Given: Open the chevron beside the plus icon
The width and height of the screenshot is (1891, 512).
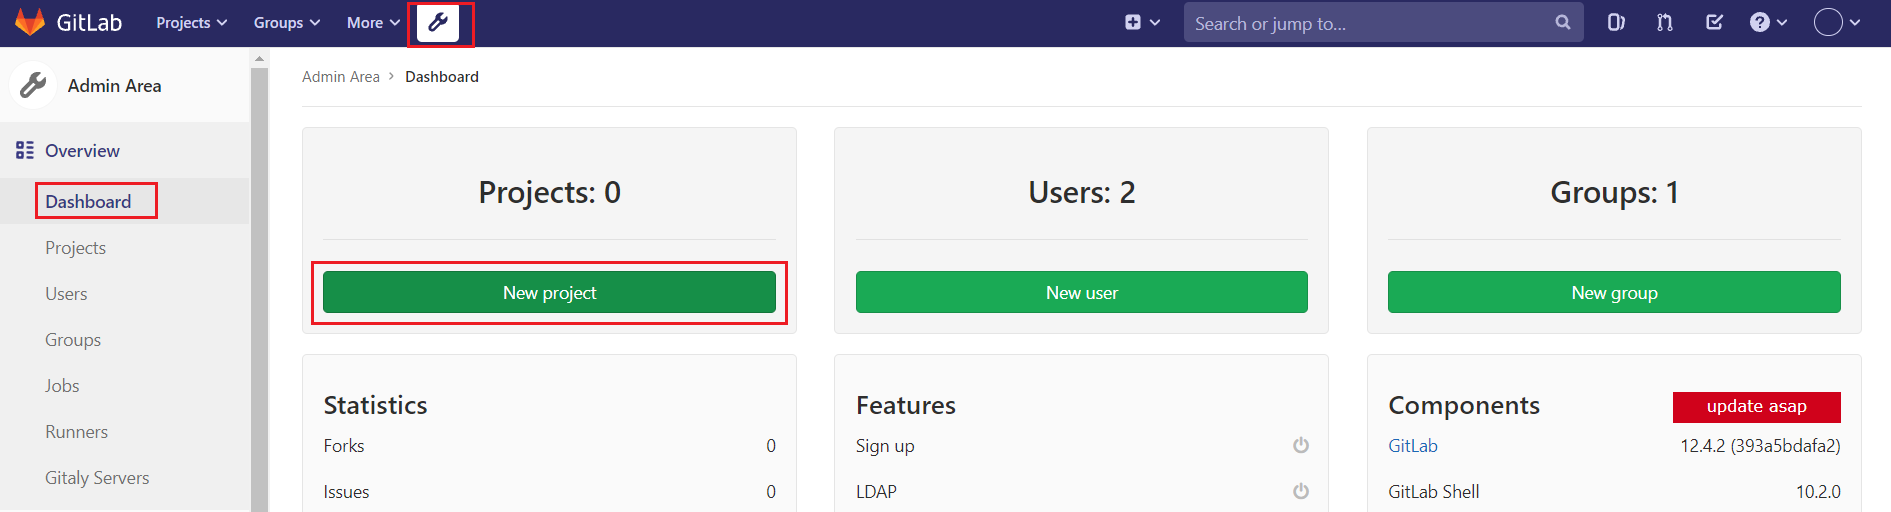Looking at the screenshot, I should 1155,22.
